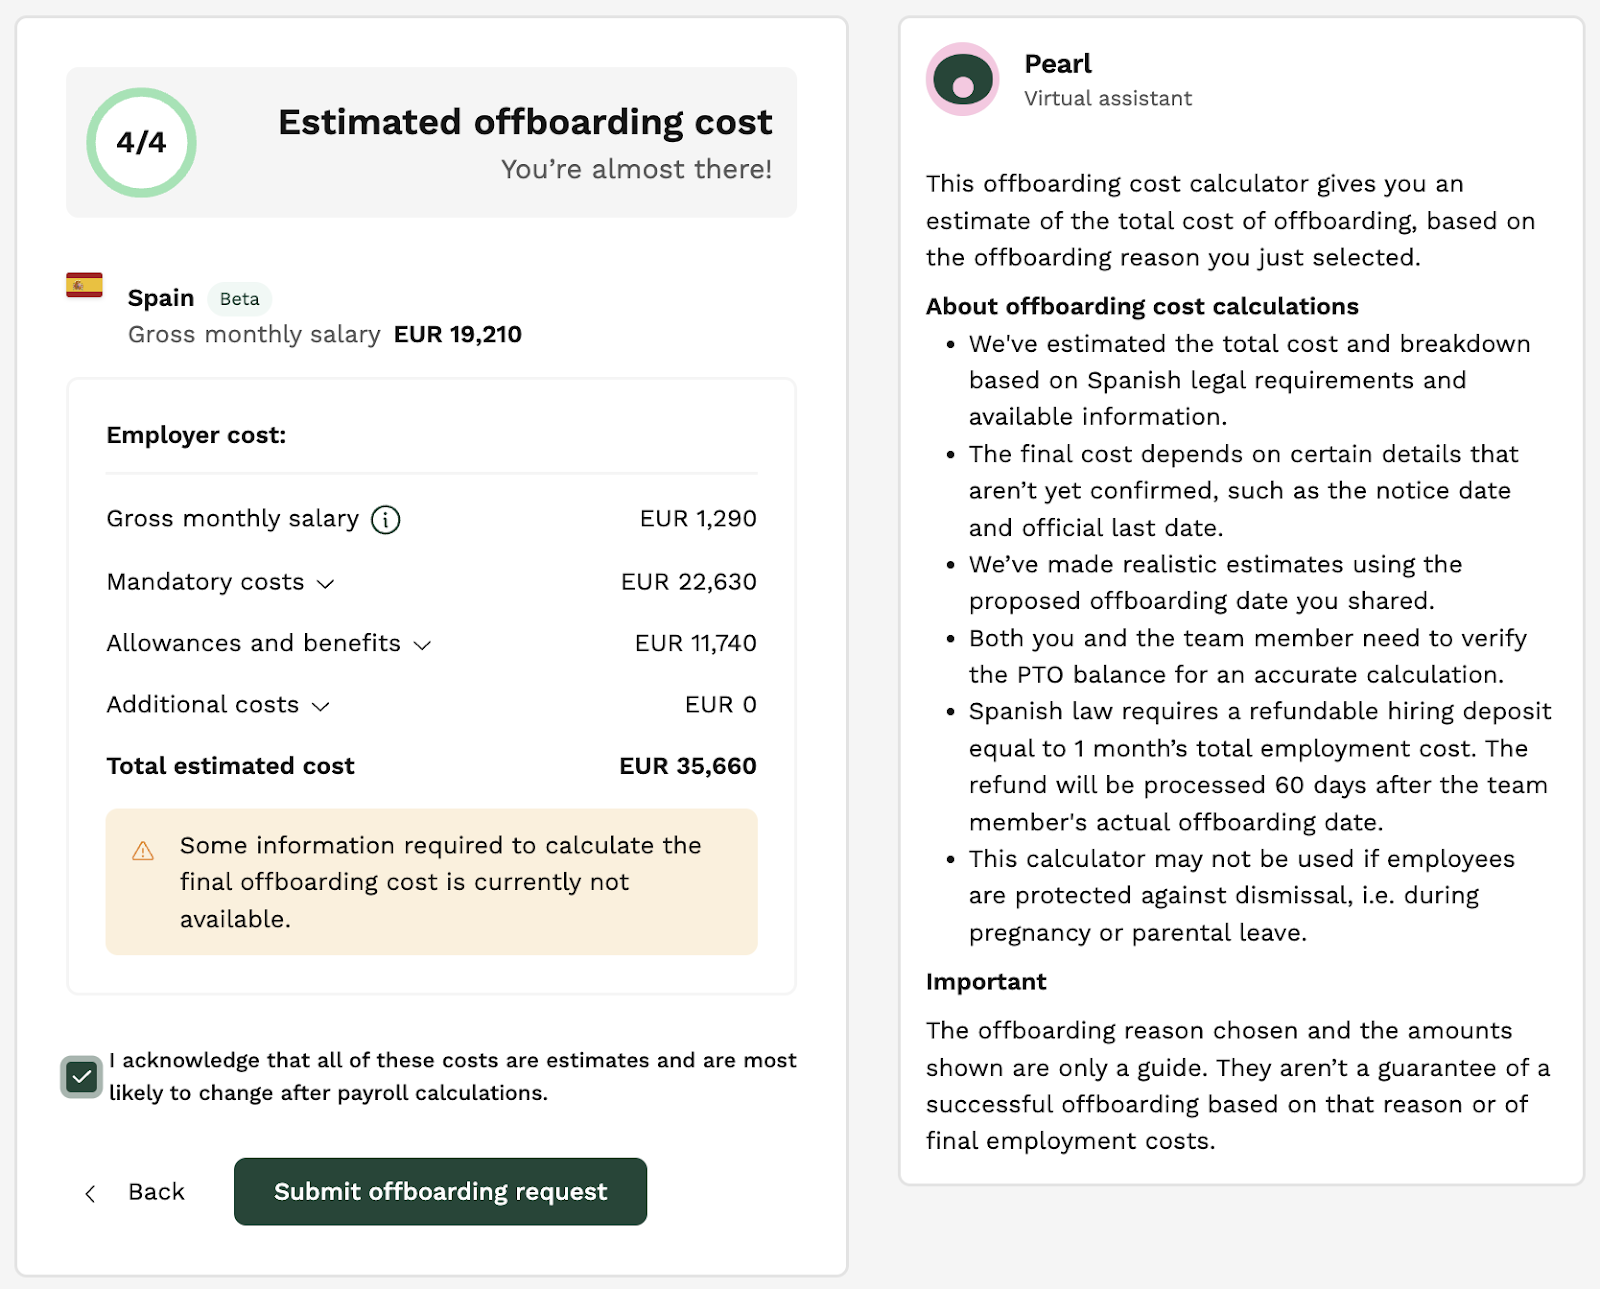Screen dimensions: 1600x1289
Task: Click the Pearl virtual assistant avatar
Action: pyautogui.click(x=962, y=80)
